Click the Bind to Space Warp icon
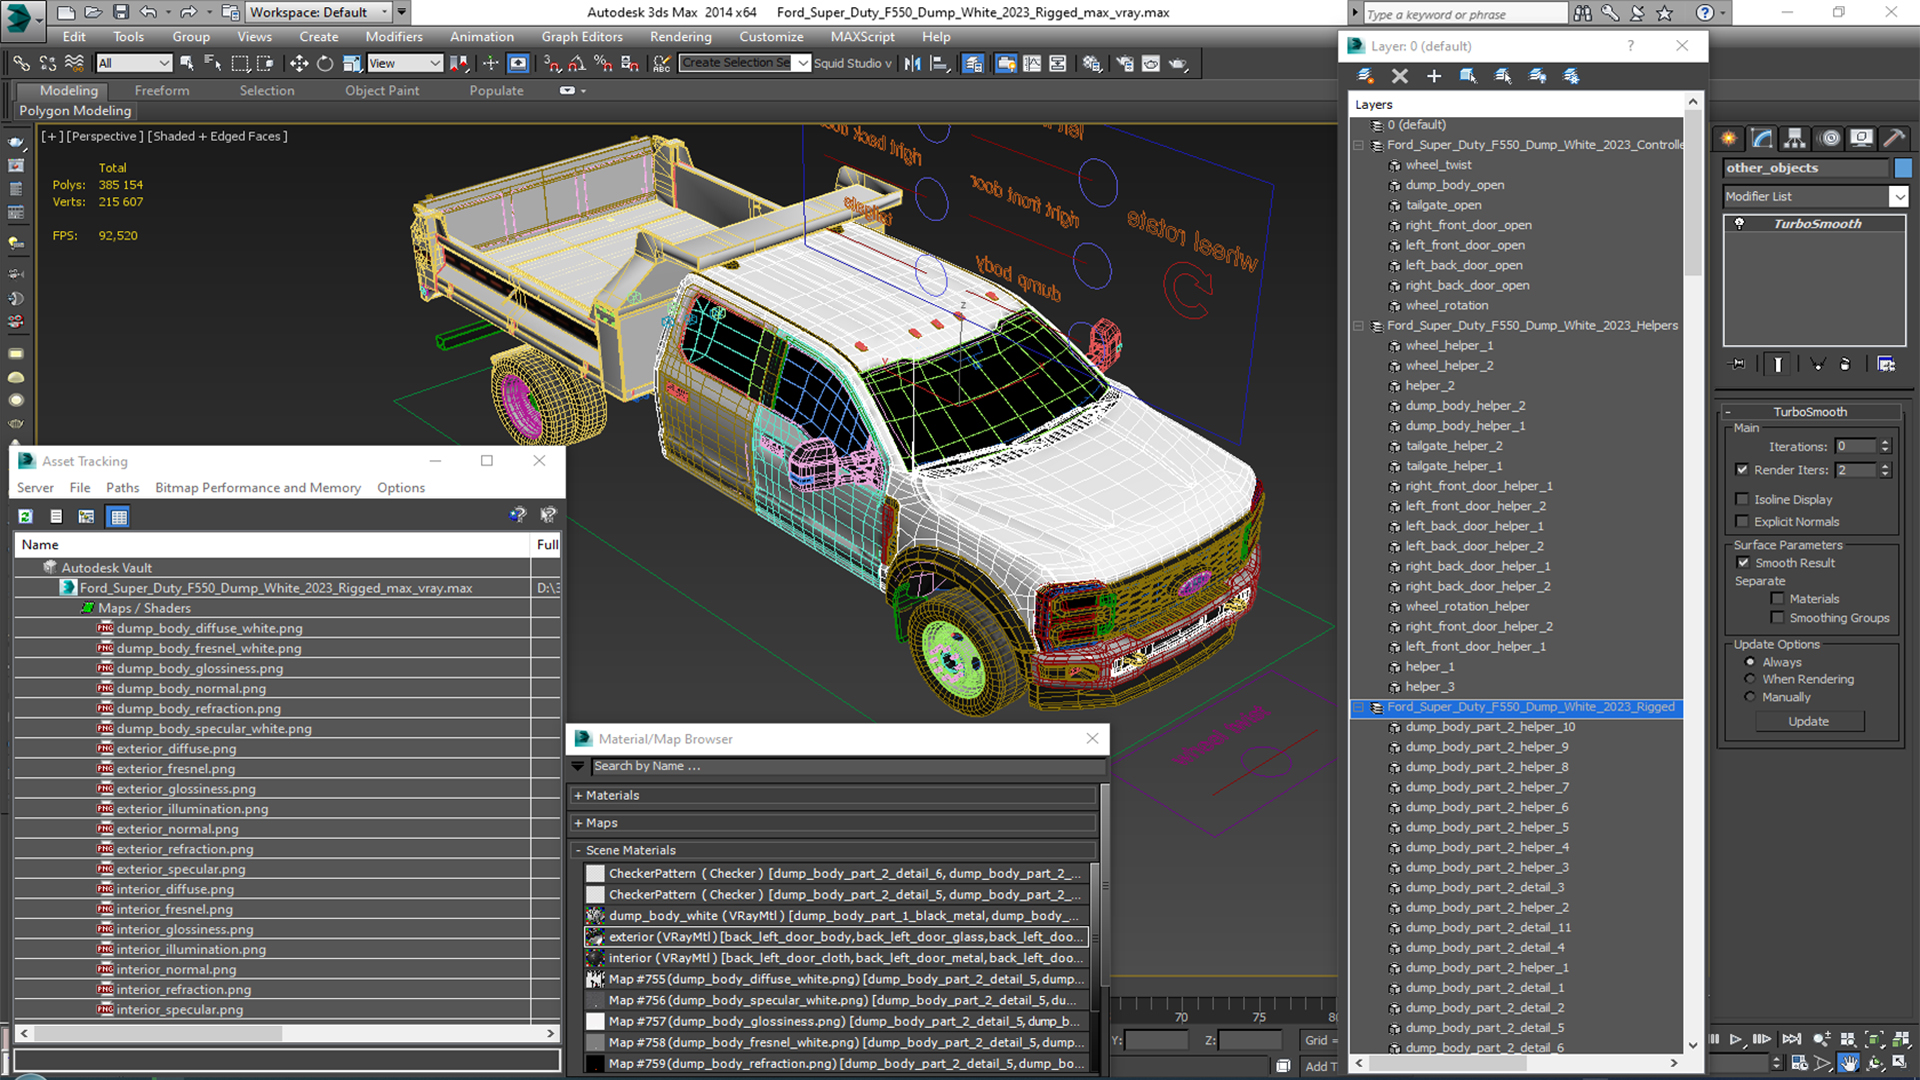Viewport: 1920px width, 1080px height. (74, 63)
